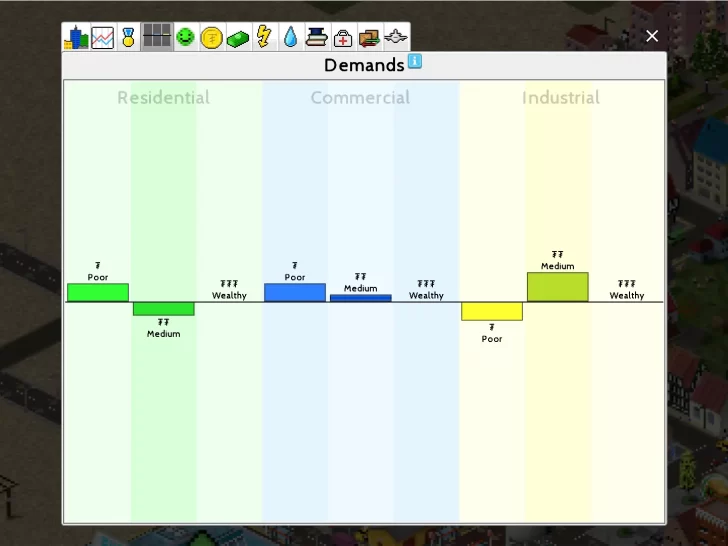The height and width of the screenshot is (546, 728).
Task: Open the crates trade tab
Action: point(369,38)
